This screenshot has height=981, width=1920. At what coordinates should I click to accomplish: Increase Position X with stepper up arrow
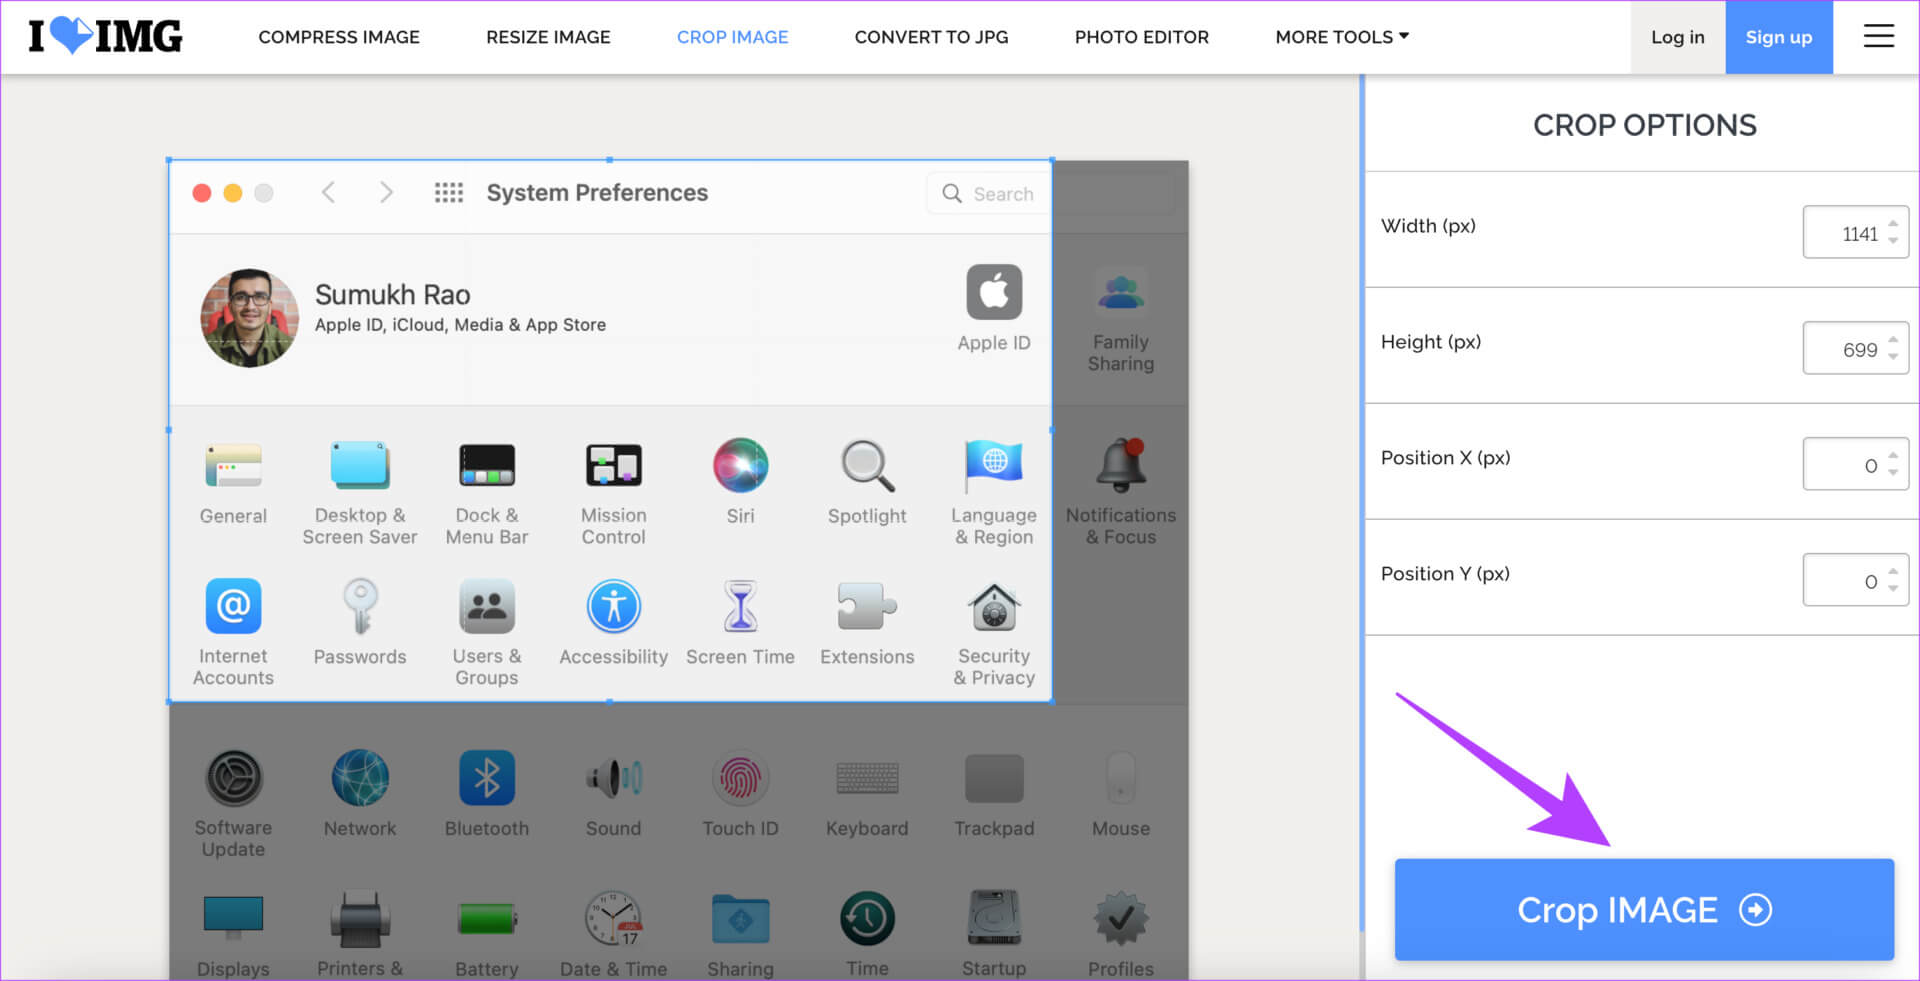[1893, 456]
